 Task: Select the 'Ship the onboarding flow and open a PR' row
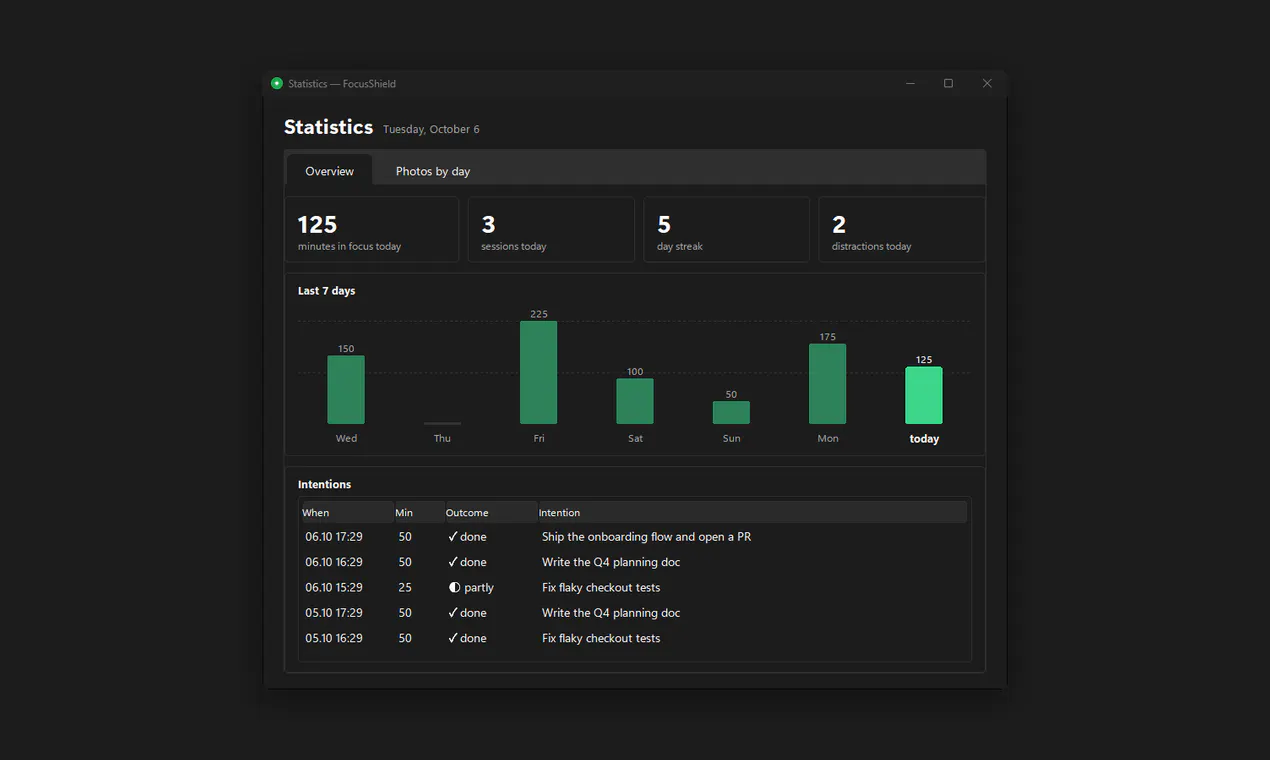click(635, 537)
